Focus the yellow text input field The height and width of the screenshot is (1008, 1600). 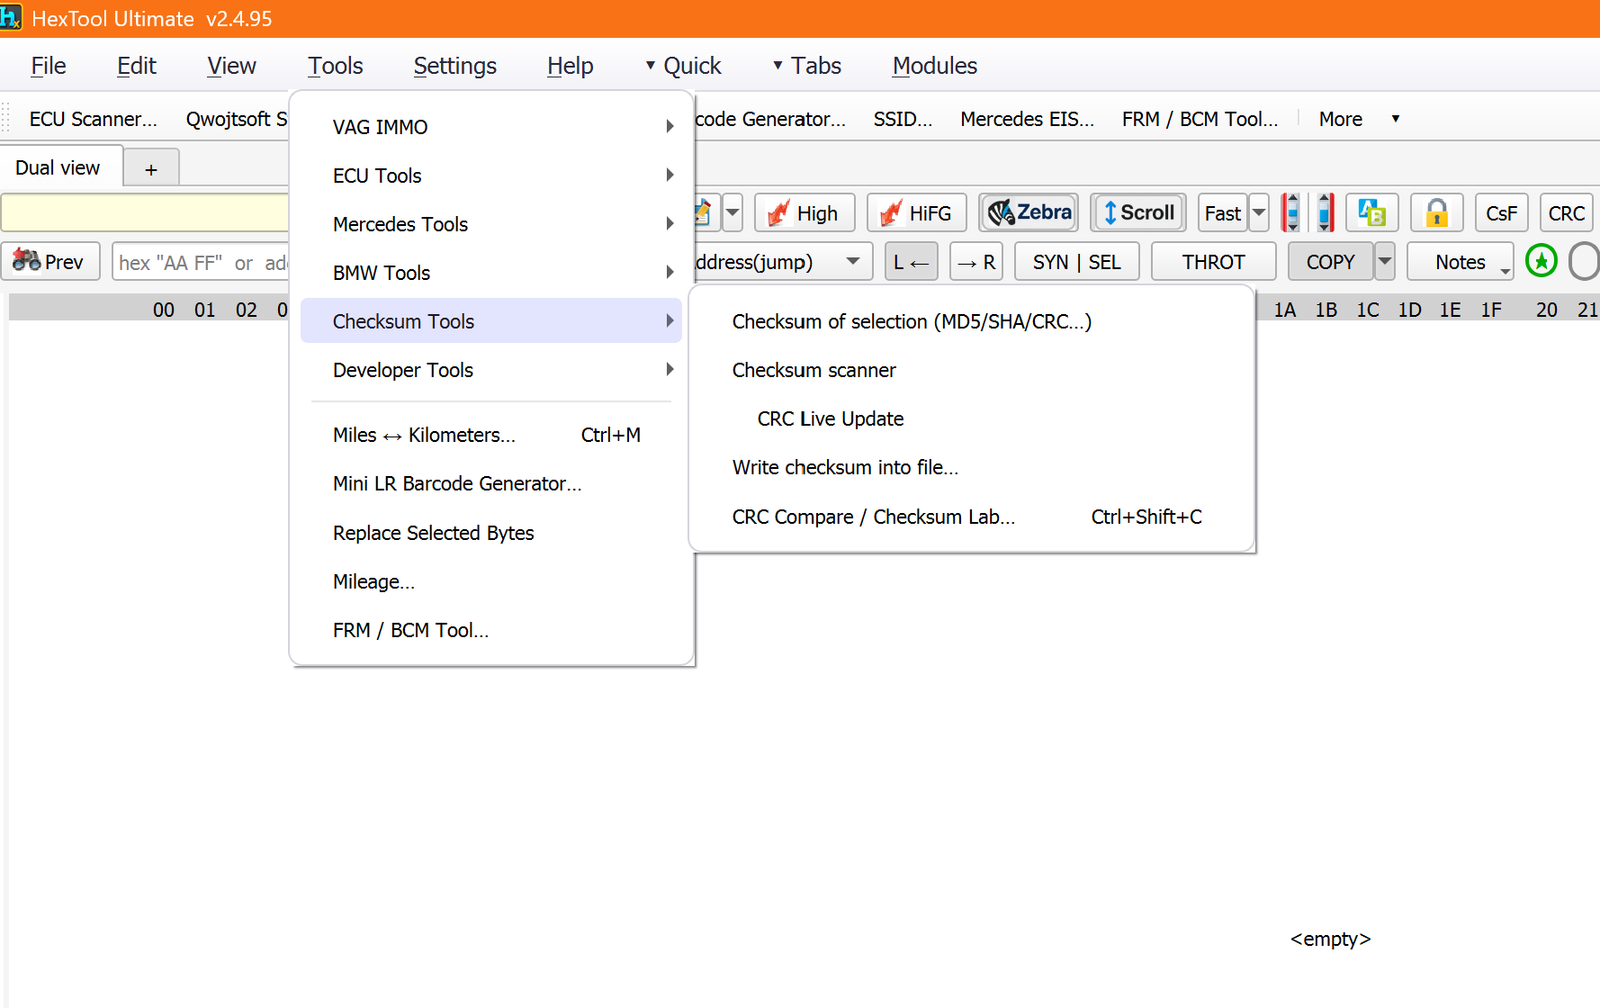145,213
